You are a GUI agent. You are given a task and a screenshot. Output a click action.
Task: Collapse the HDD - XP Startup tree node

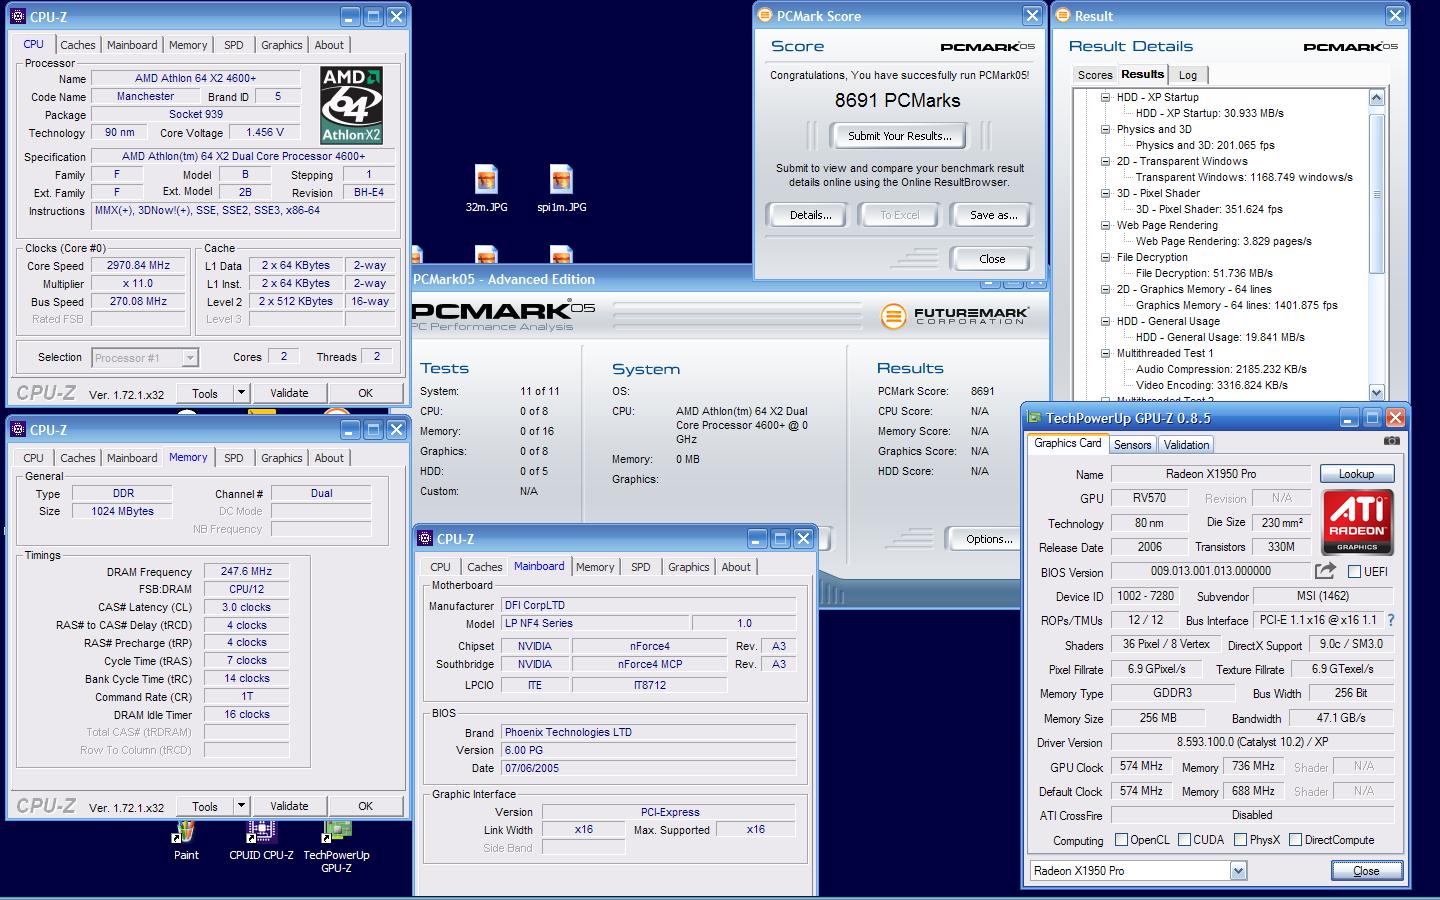[1105, 97]
